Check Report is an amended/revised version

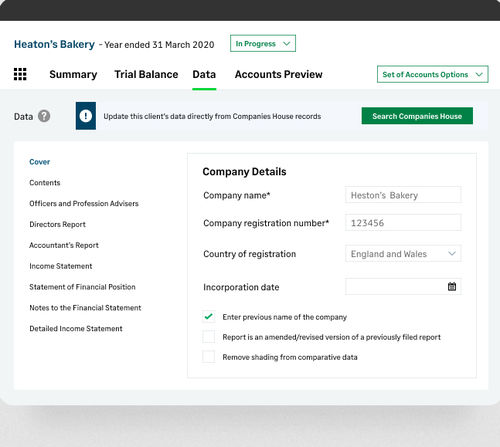(209, 337)
